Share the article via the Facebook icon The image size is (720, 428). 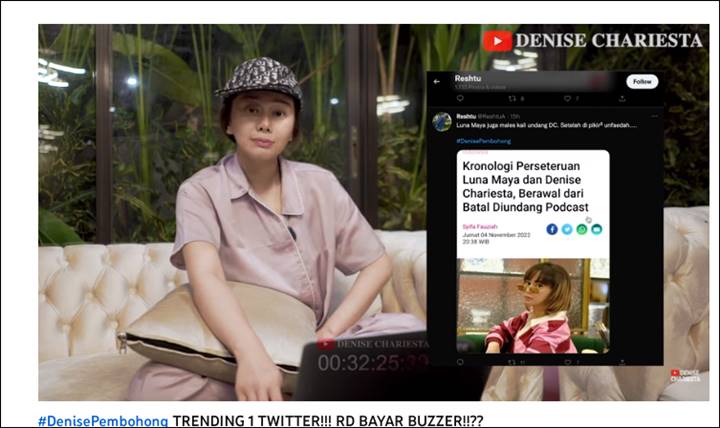click(552, 229)
